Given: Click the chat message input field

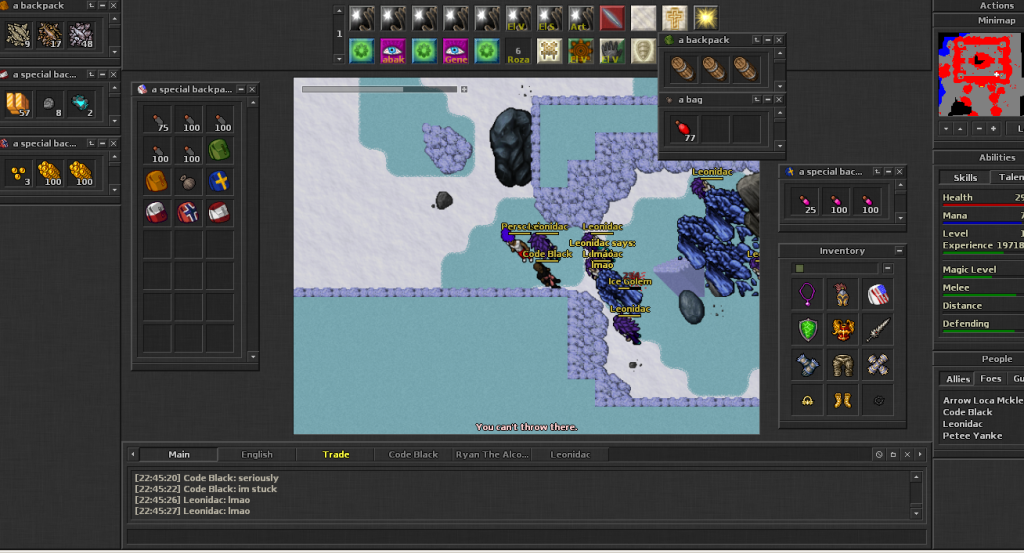Looking at the screenshot, I should (526, 537).
